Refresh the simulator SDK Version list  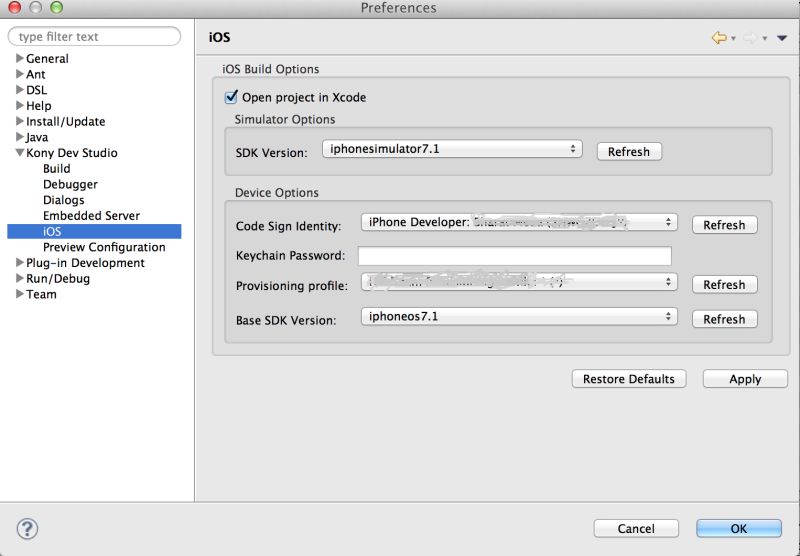point(629,151)
